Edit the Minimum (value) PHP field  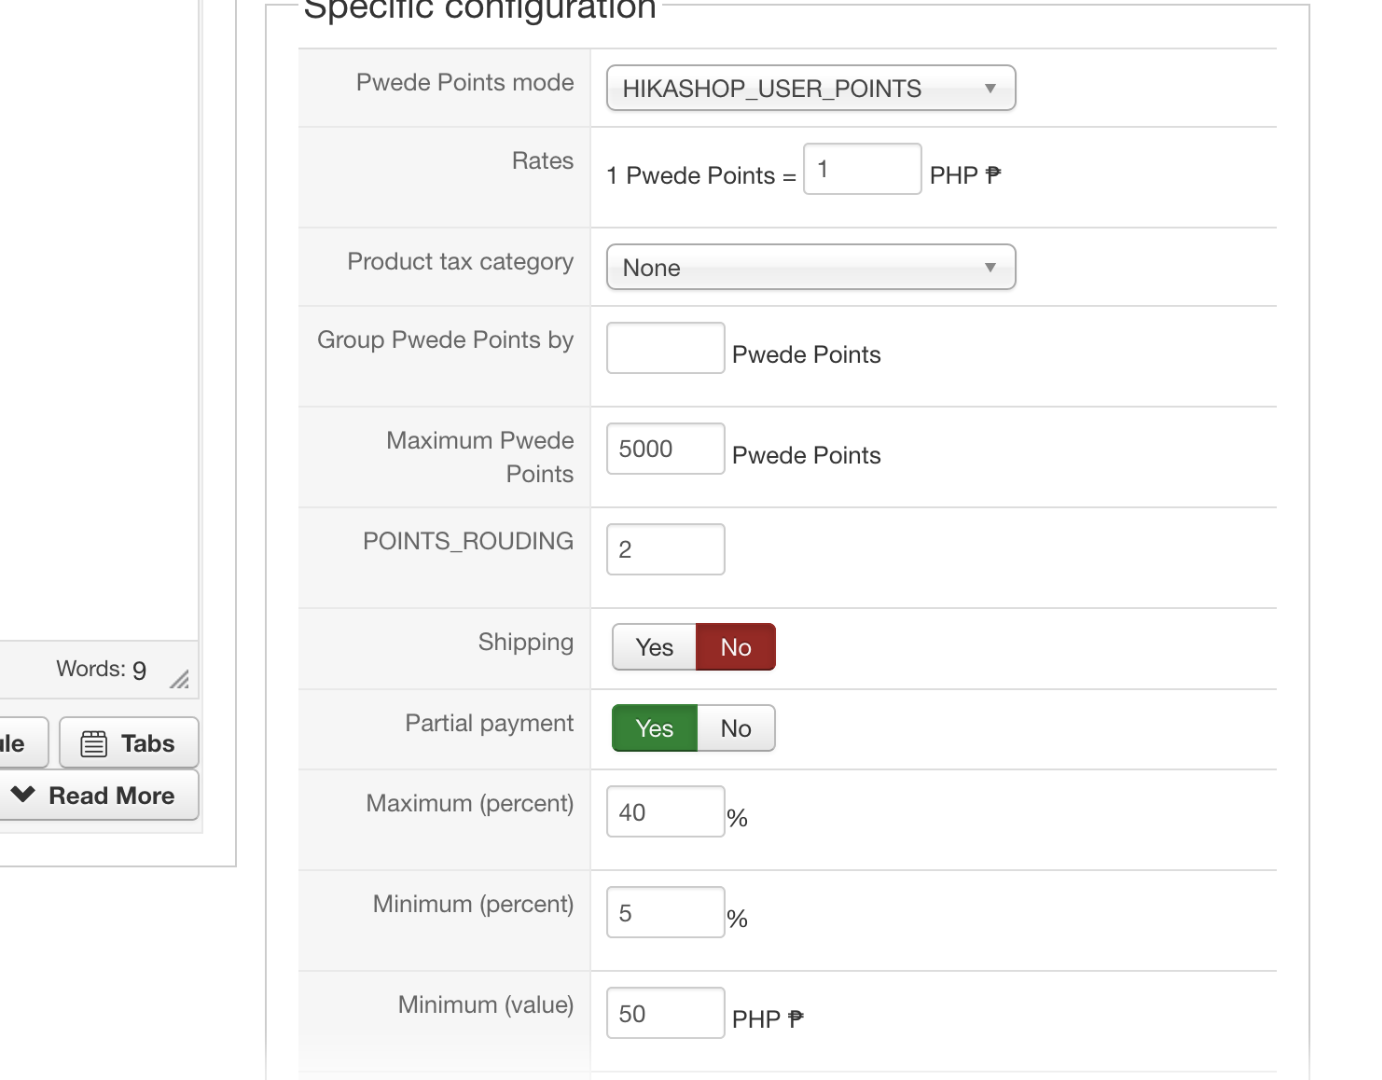(x=665, y=1014)
